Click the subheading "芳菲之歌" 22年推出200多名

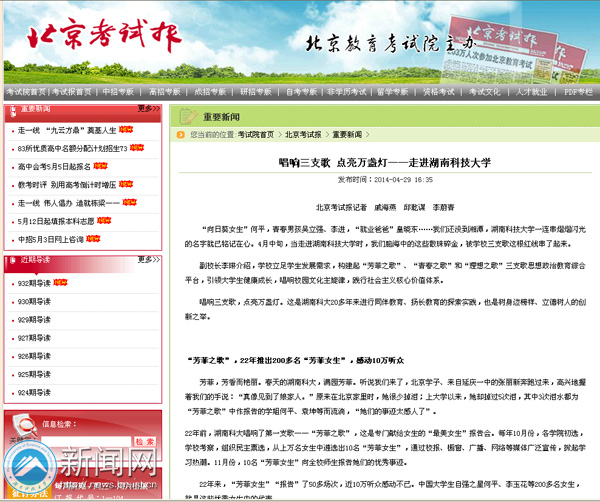[295, 360]
